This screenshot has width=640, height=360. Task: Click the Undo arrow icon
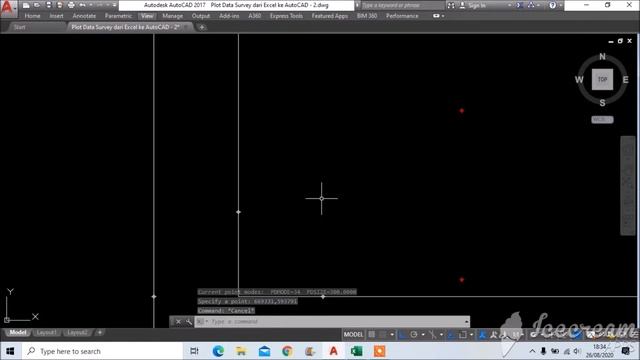82,5
